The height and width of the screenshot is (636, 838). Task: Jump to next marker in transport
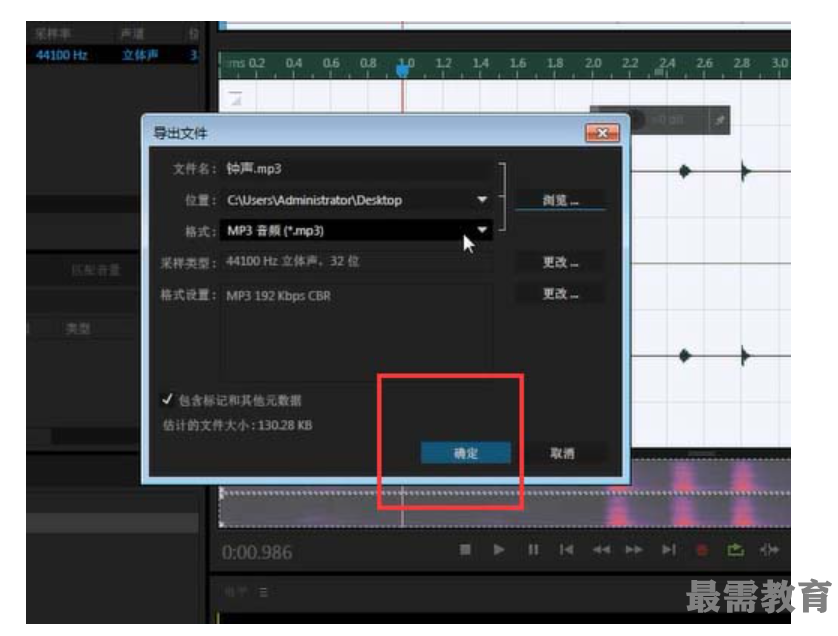[669, 549]
